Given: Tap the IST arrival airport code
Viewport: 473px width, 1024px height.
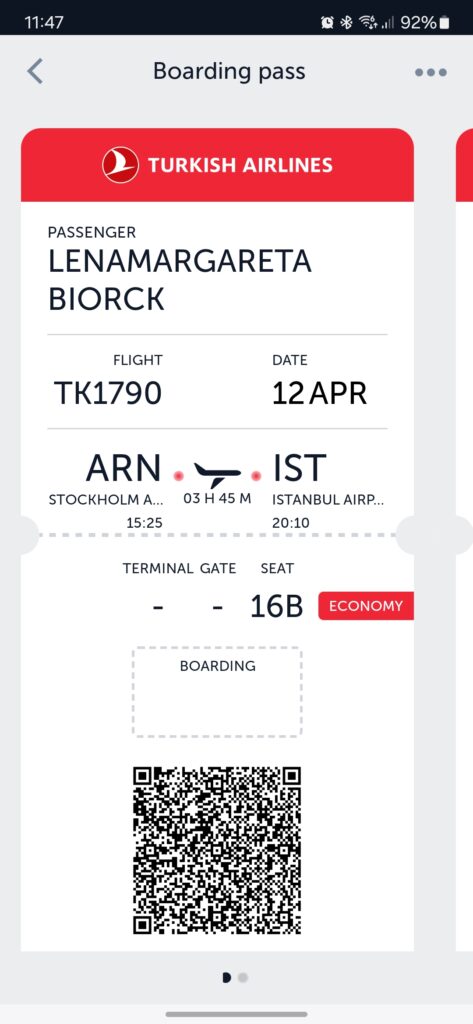Looking at the screenshot, I should (x=300, y=468).
